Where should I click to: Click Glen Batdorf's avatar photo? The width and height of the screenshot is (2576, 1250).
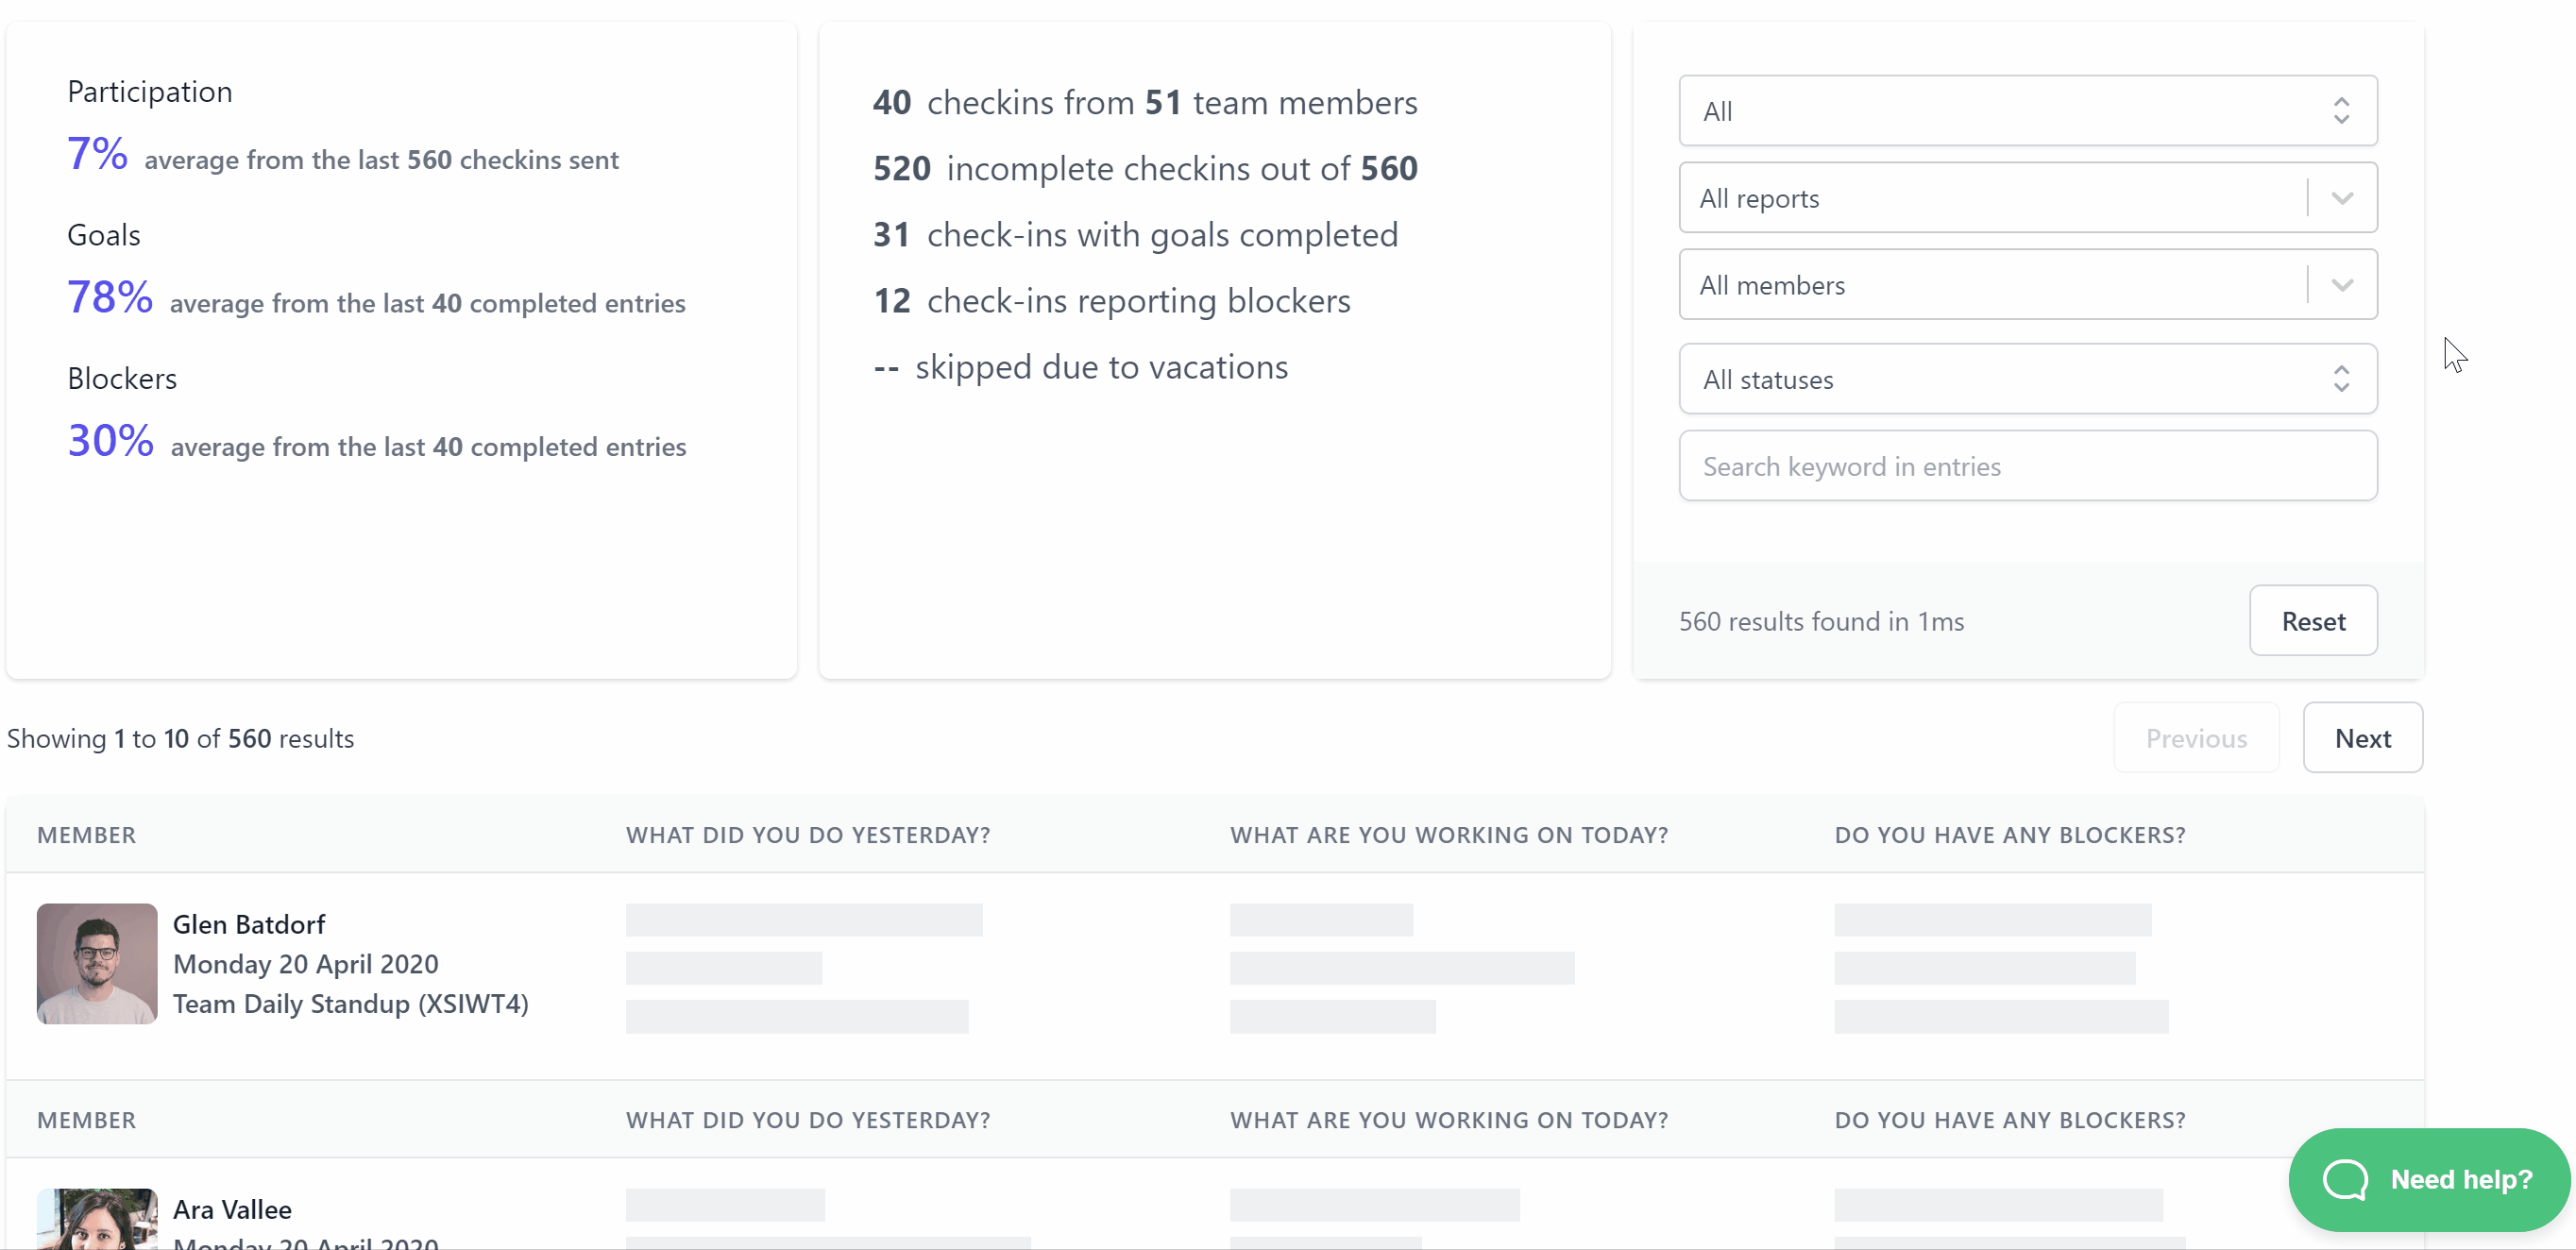pyautogui.click(x=97, y=964)
